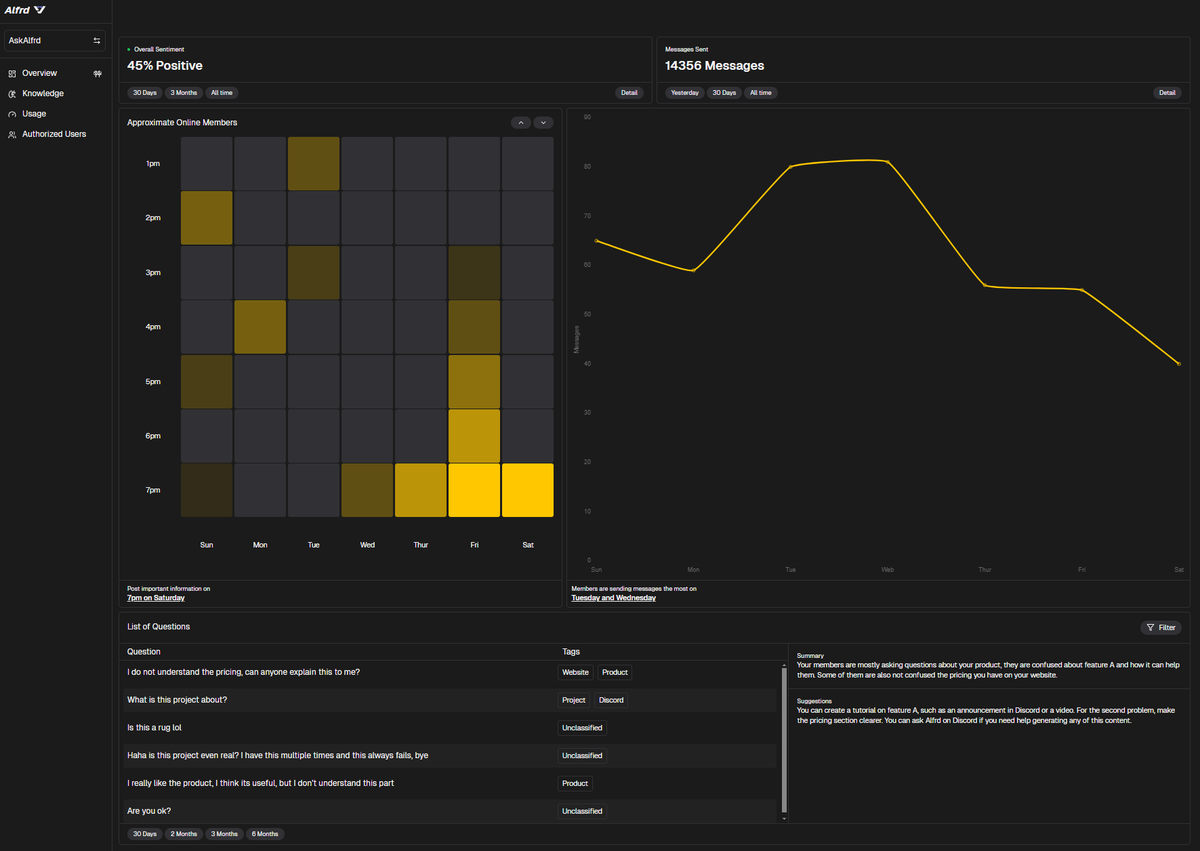Screen dimensions: 1200x851
Task: Click the Thursday data point on line chart
Action: click(x=985, y=285)
